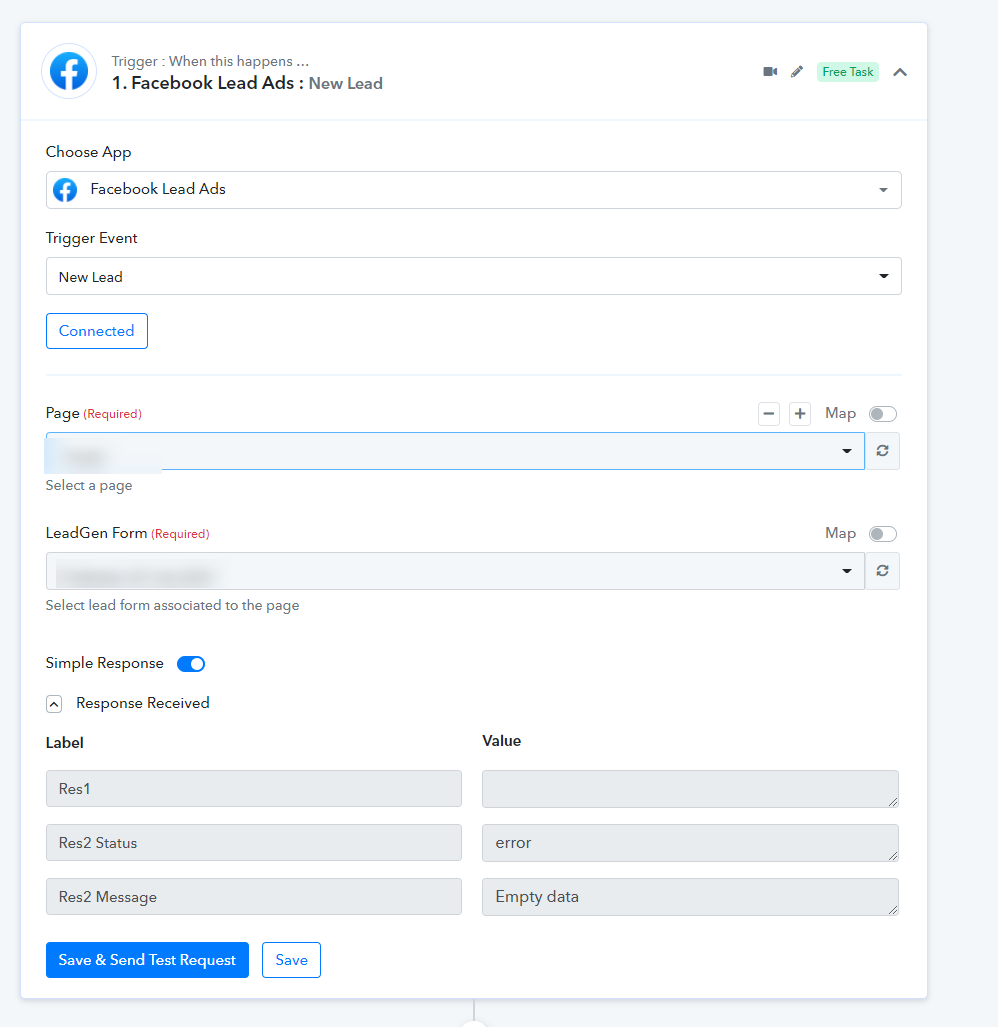Disable the Simple Response toggle
Image resolution: width=998 pixels, height=1027 pixels.
pyautogui.click(x=191, y=663)
